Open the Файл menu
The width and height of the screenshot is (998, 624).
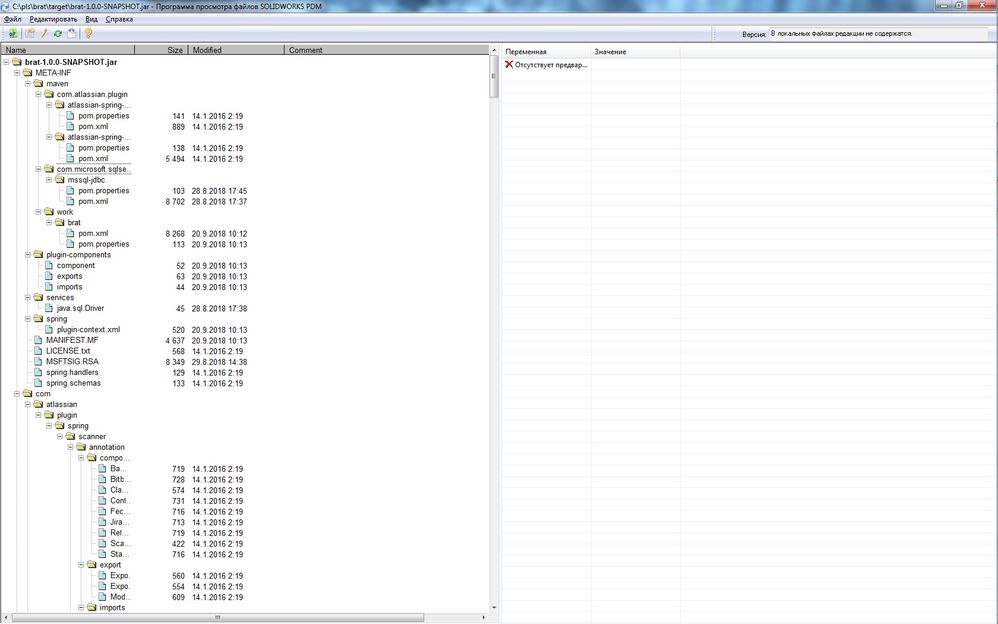point(13,19)
